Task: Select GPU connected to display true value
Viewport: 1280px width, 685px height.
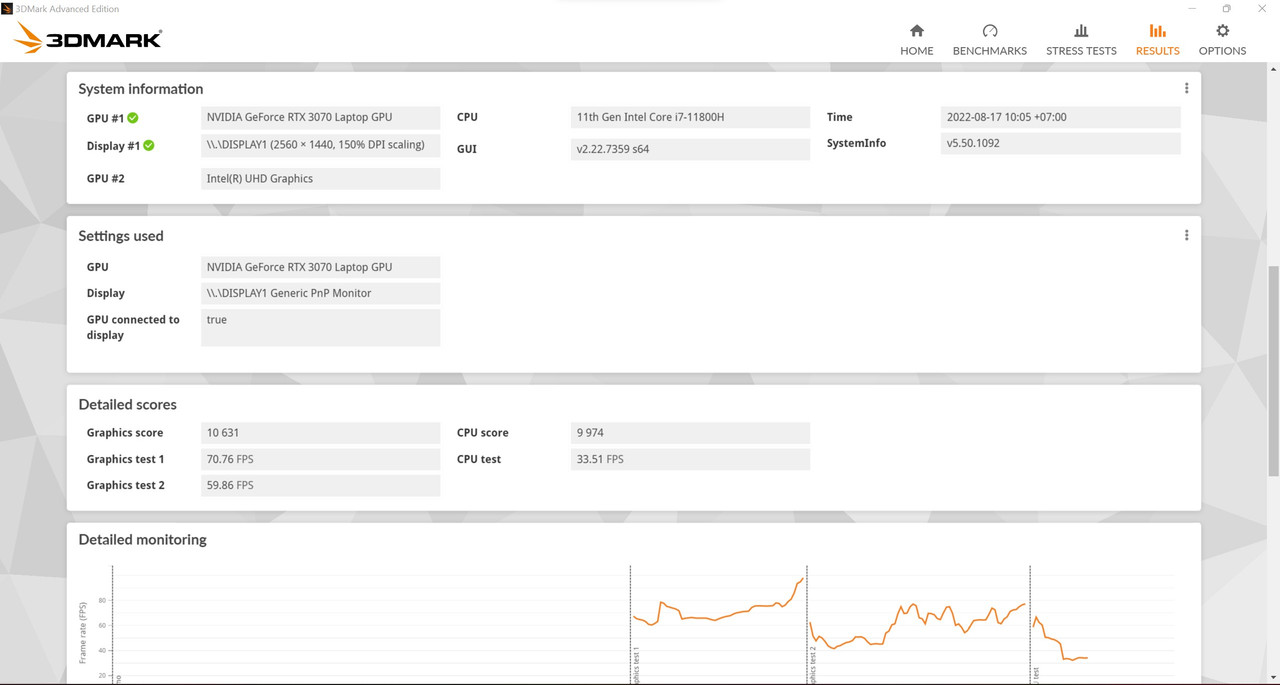Action: tap(320, 327)
